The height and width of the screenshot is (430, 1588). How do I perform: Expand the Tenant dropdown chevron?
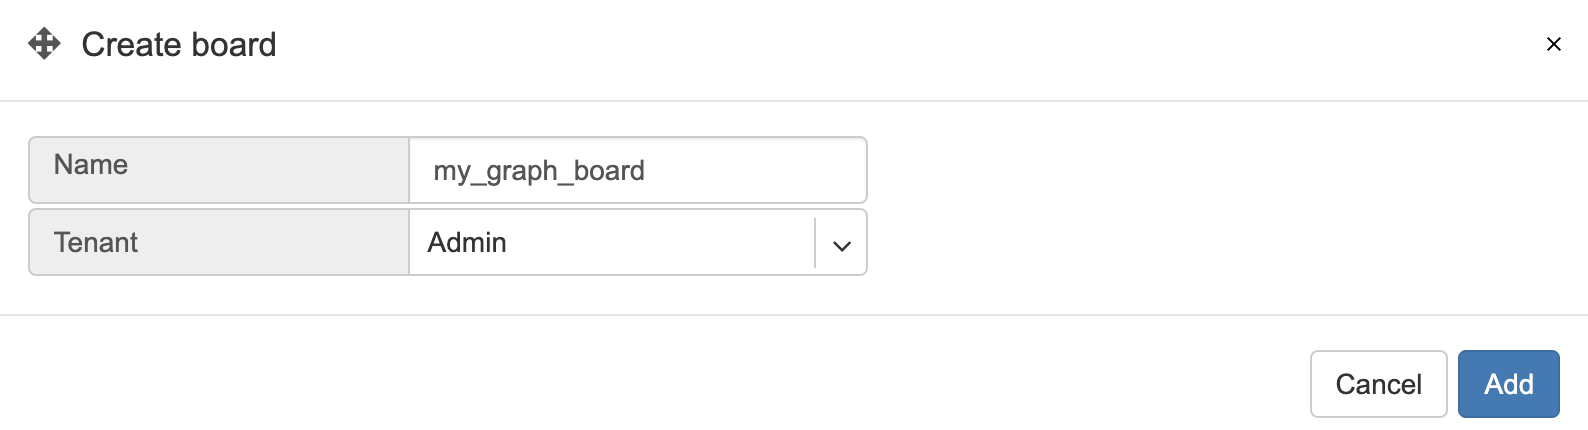(x=842, y=244)
